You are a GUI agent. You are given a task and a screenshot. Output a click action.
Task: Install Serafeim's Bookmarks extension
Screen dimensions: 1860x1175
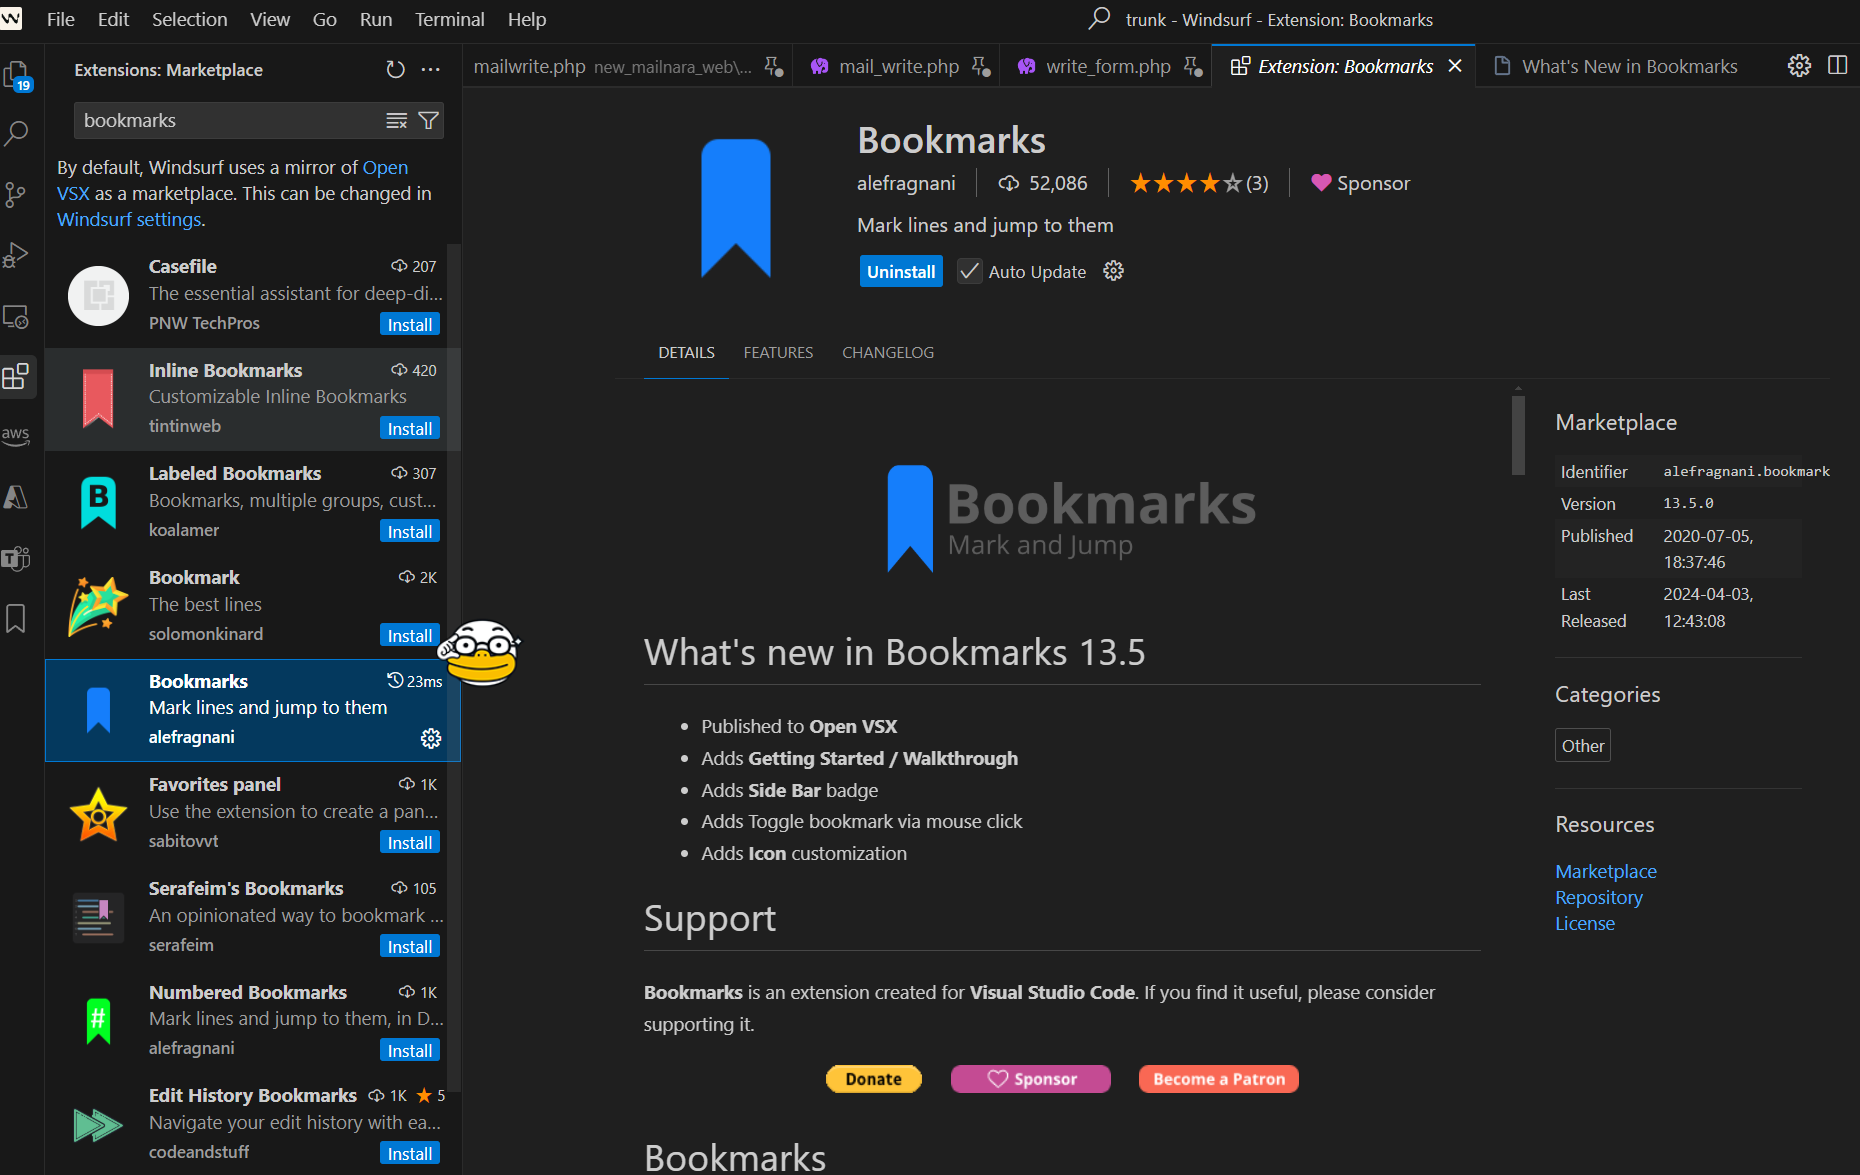410,947
